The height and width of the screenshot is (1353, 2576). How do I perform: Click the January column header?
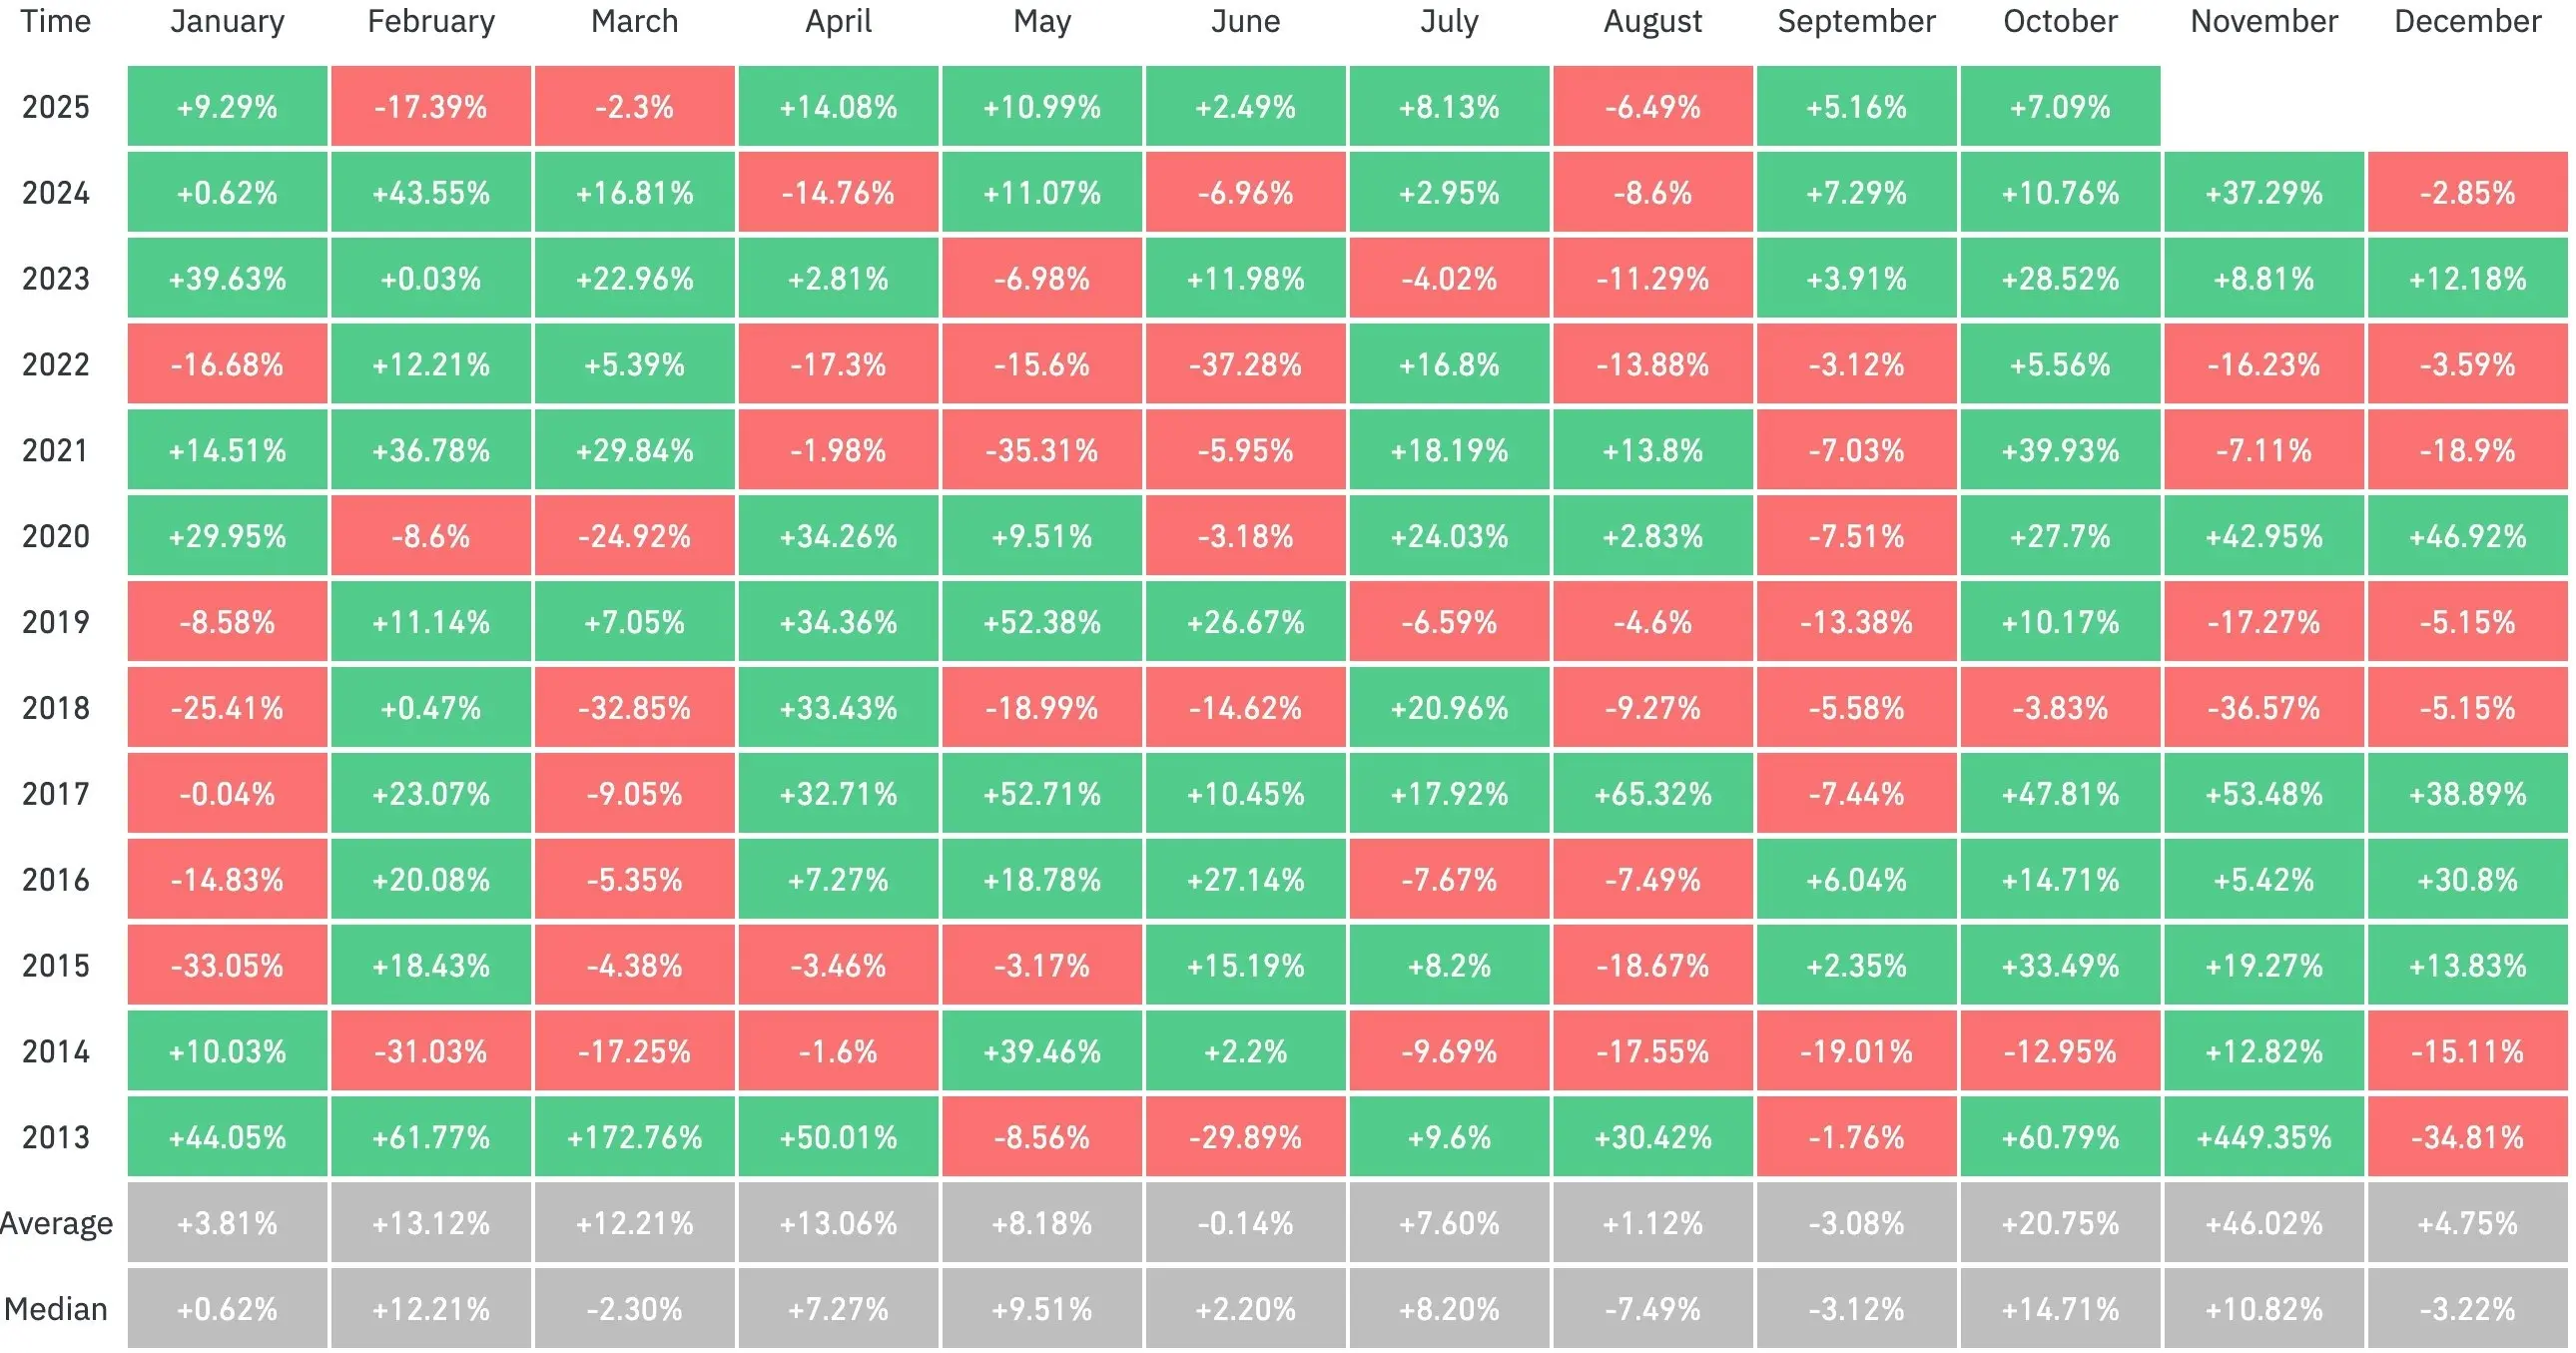pyautogui.click(x=227, y=22)
